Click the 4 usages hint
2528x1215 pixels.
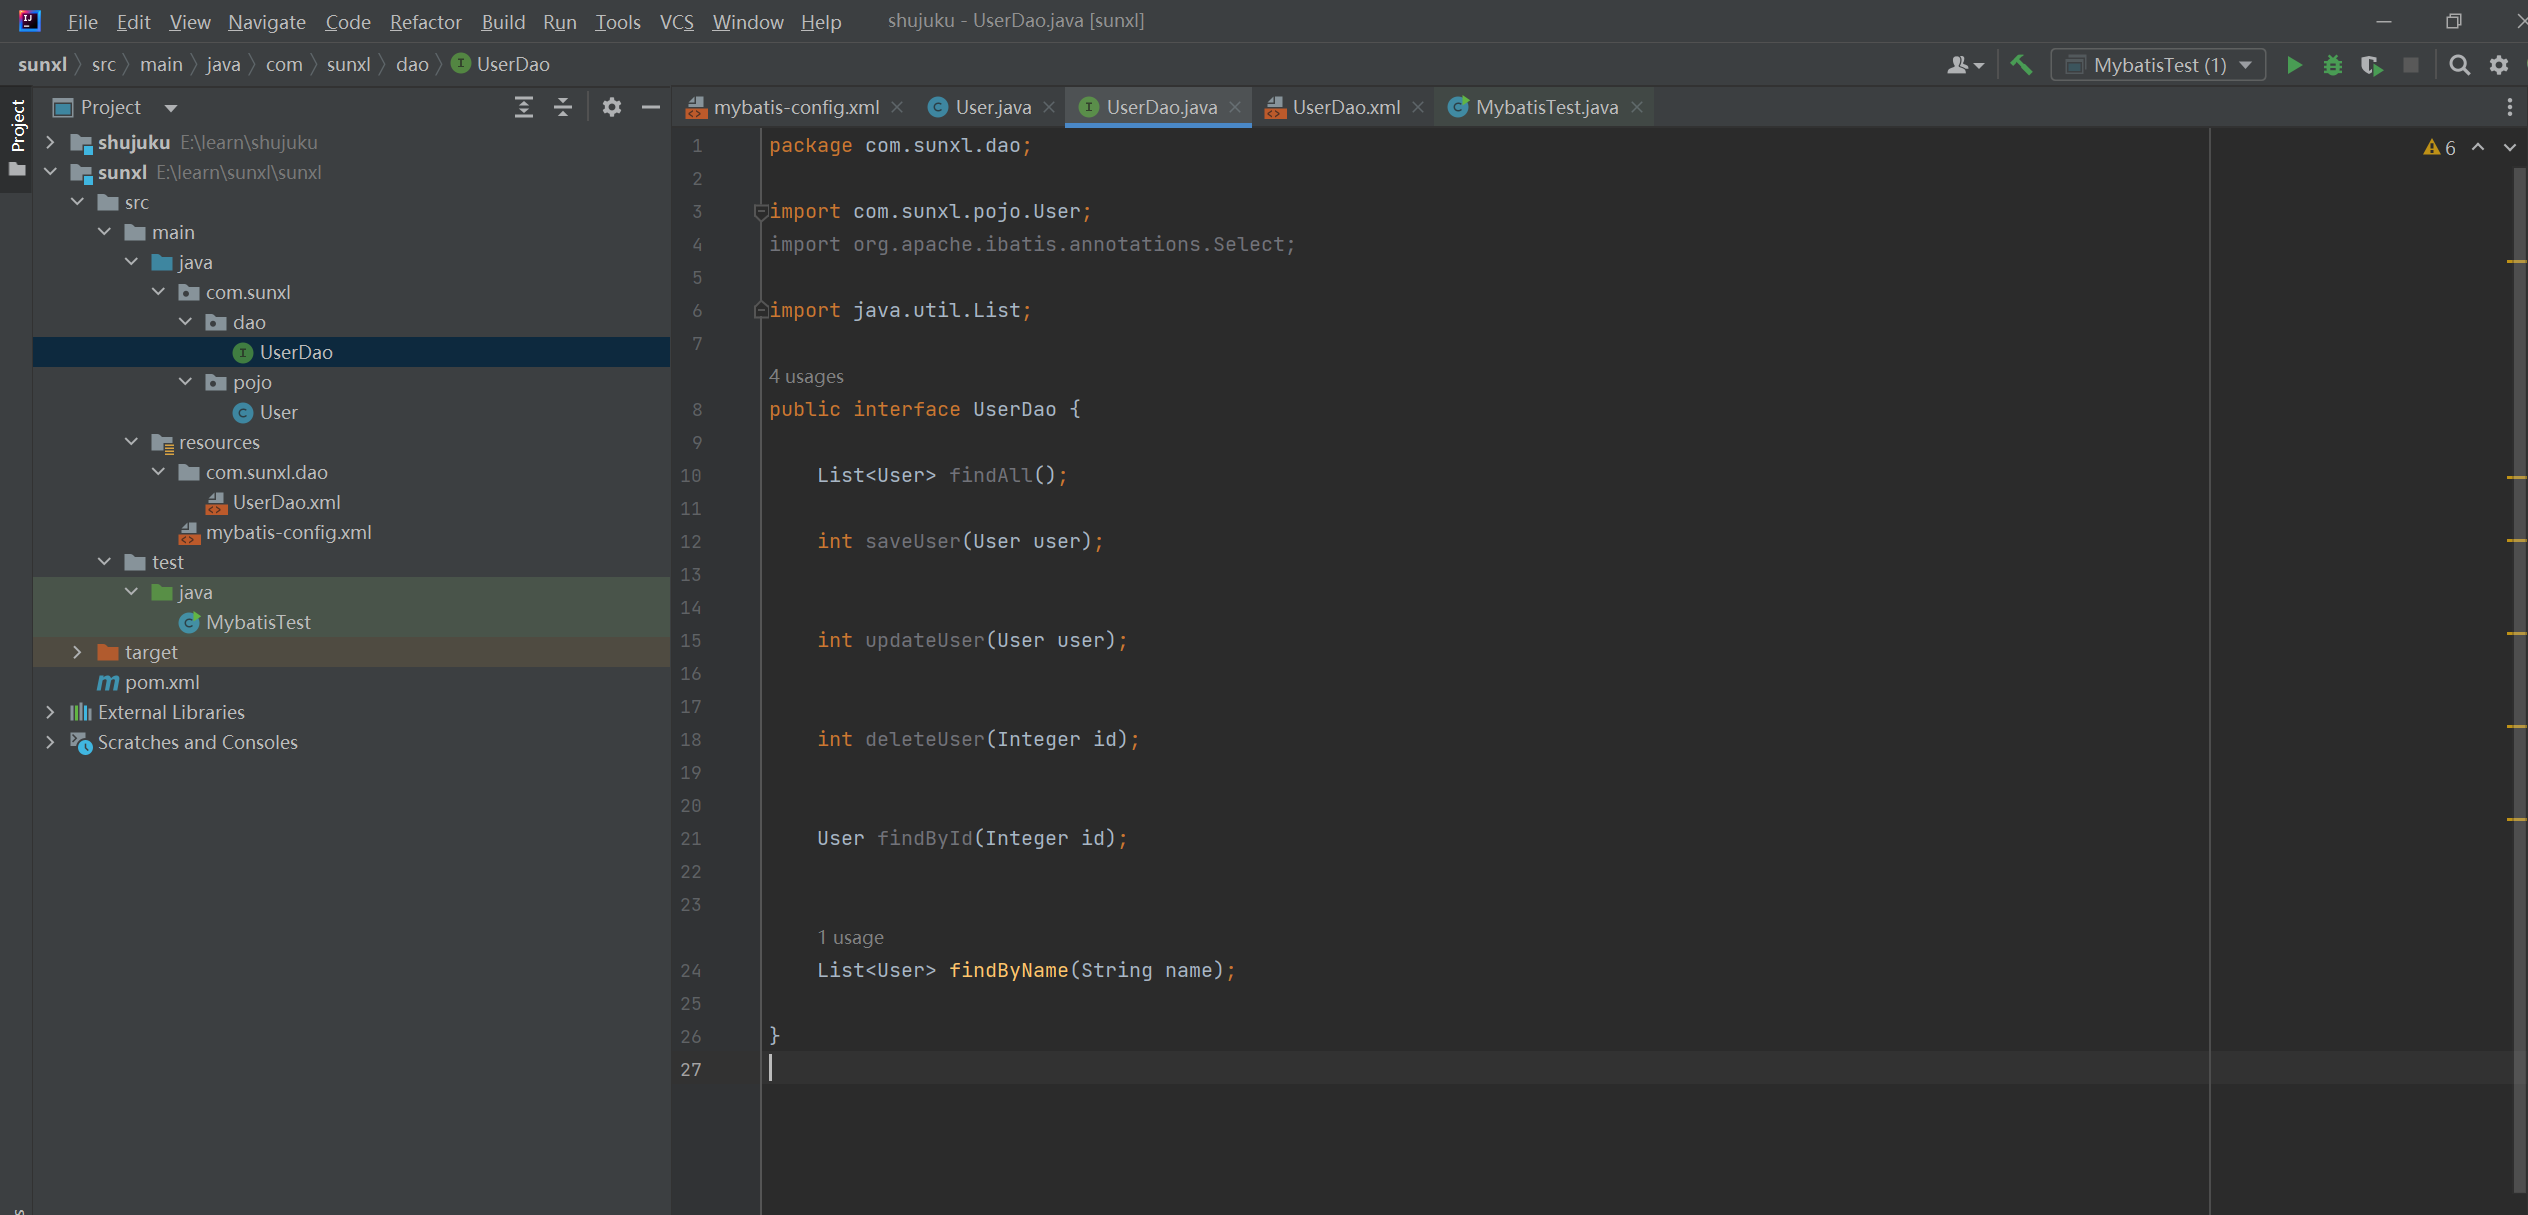806,376
